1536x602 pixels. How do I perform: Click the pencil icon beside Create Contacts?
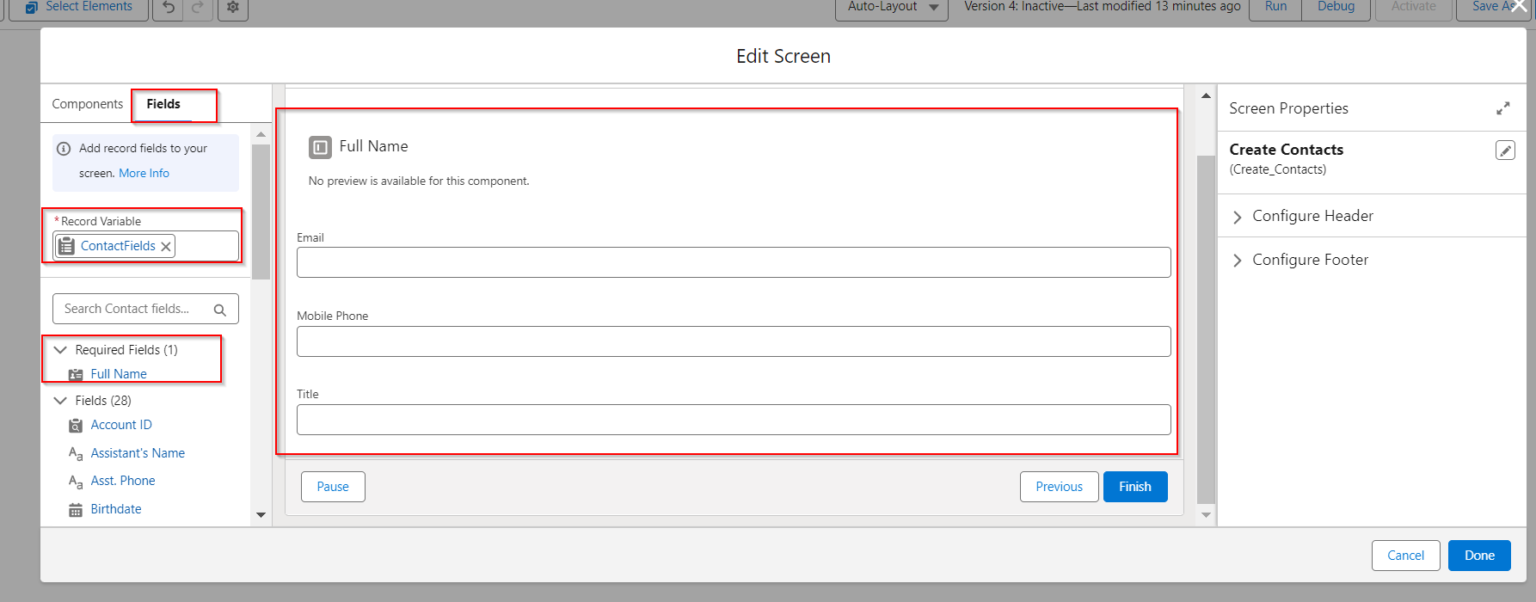tap(1505, 150)
